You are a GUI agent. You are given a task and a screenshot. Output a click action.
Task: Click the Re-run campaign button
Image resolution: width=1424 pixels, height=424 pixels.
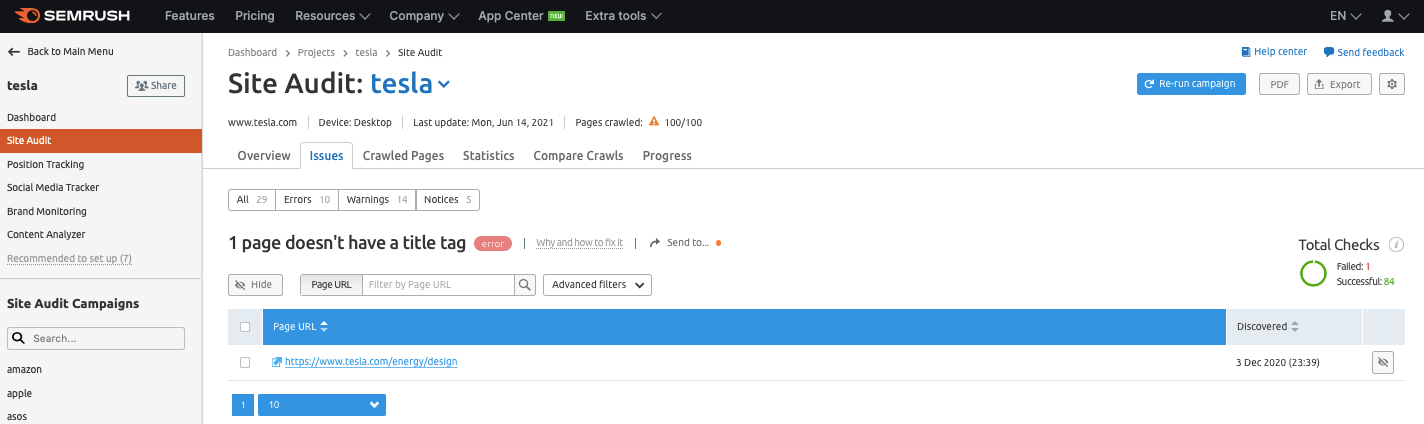[x=1191, y=84]
